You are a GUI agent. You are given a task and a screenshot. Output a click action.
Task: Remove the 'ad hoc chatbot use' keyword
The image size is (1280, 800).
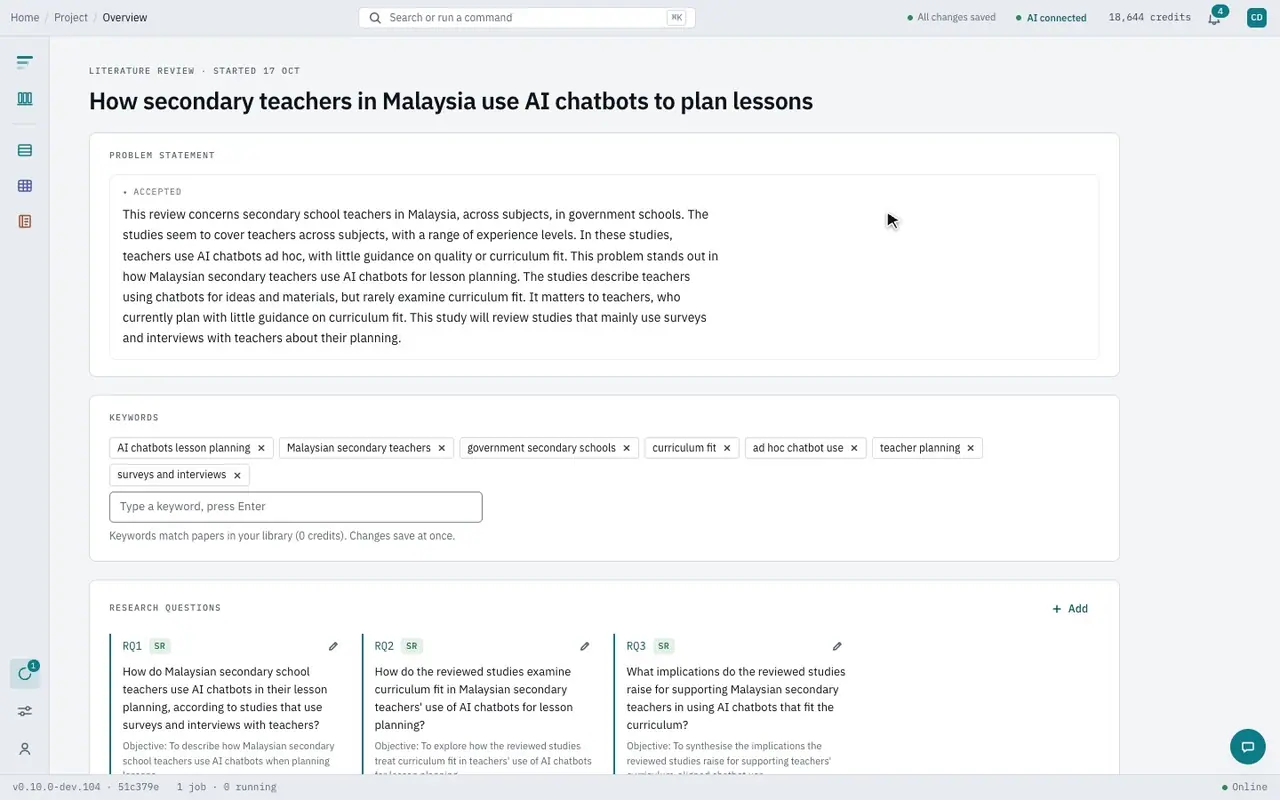[x=854, y=448]
